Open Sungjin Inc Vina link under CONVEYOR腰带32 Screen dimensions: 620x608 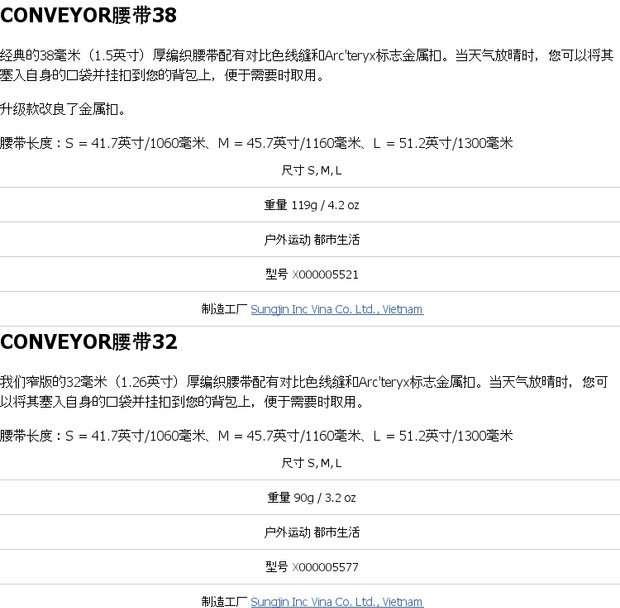pos(337,601)
